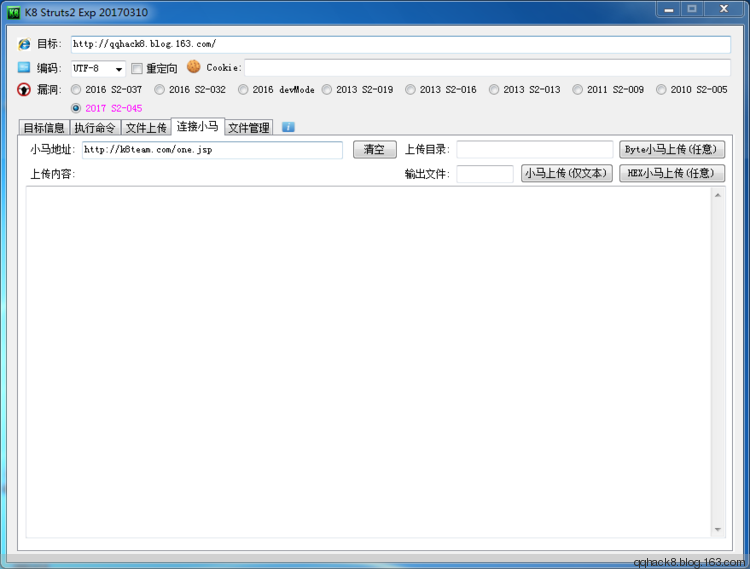Click the HEX小马上传(任意) button
Image resolution: width=750 pixels, height=569 pixels.
point(672,173)
